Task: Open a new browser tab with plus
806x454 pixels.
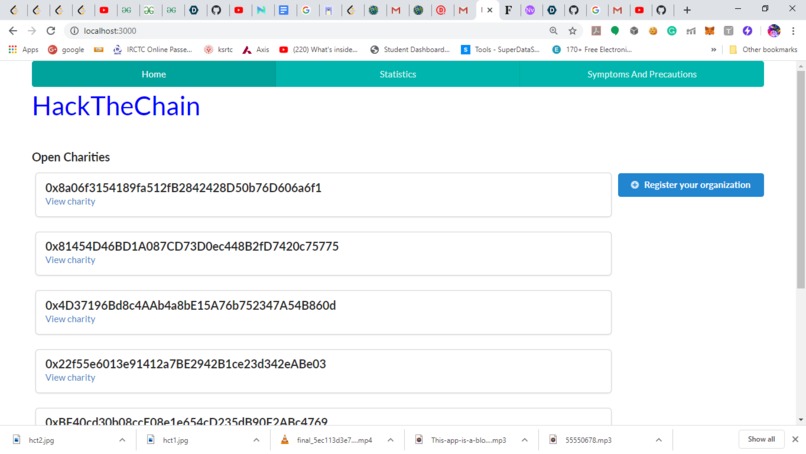Action: coord(687,10)
